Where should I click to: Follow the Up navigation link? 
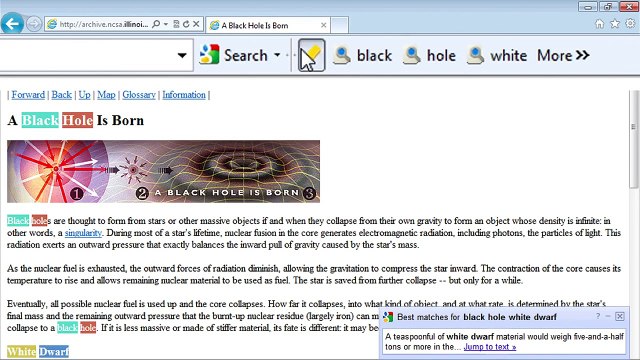click(84, 95)
